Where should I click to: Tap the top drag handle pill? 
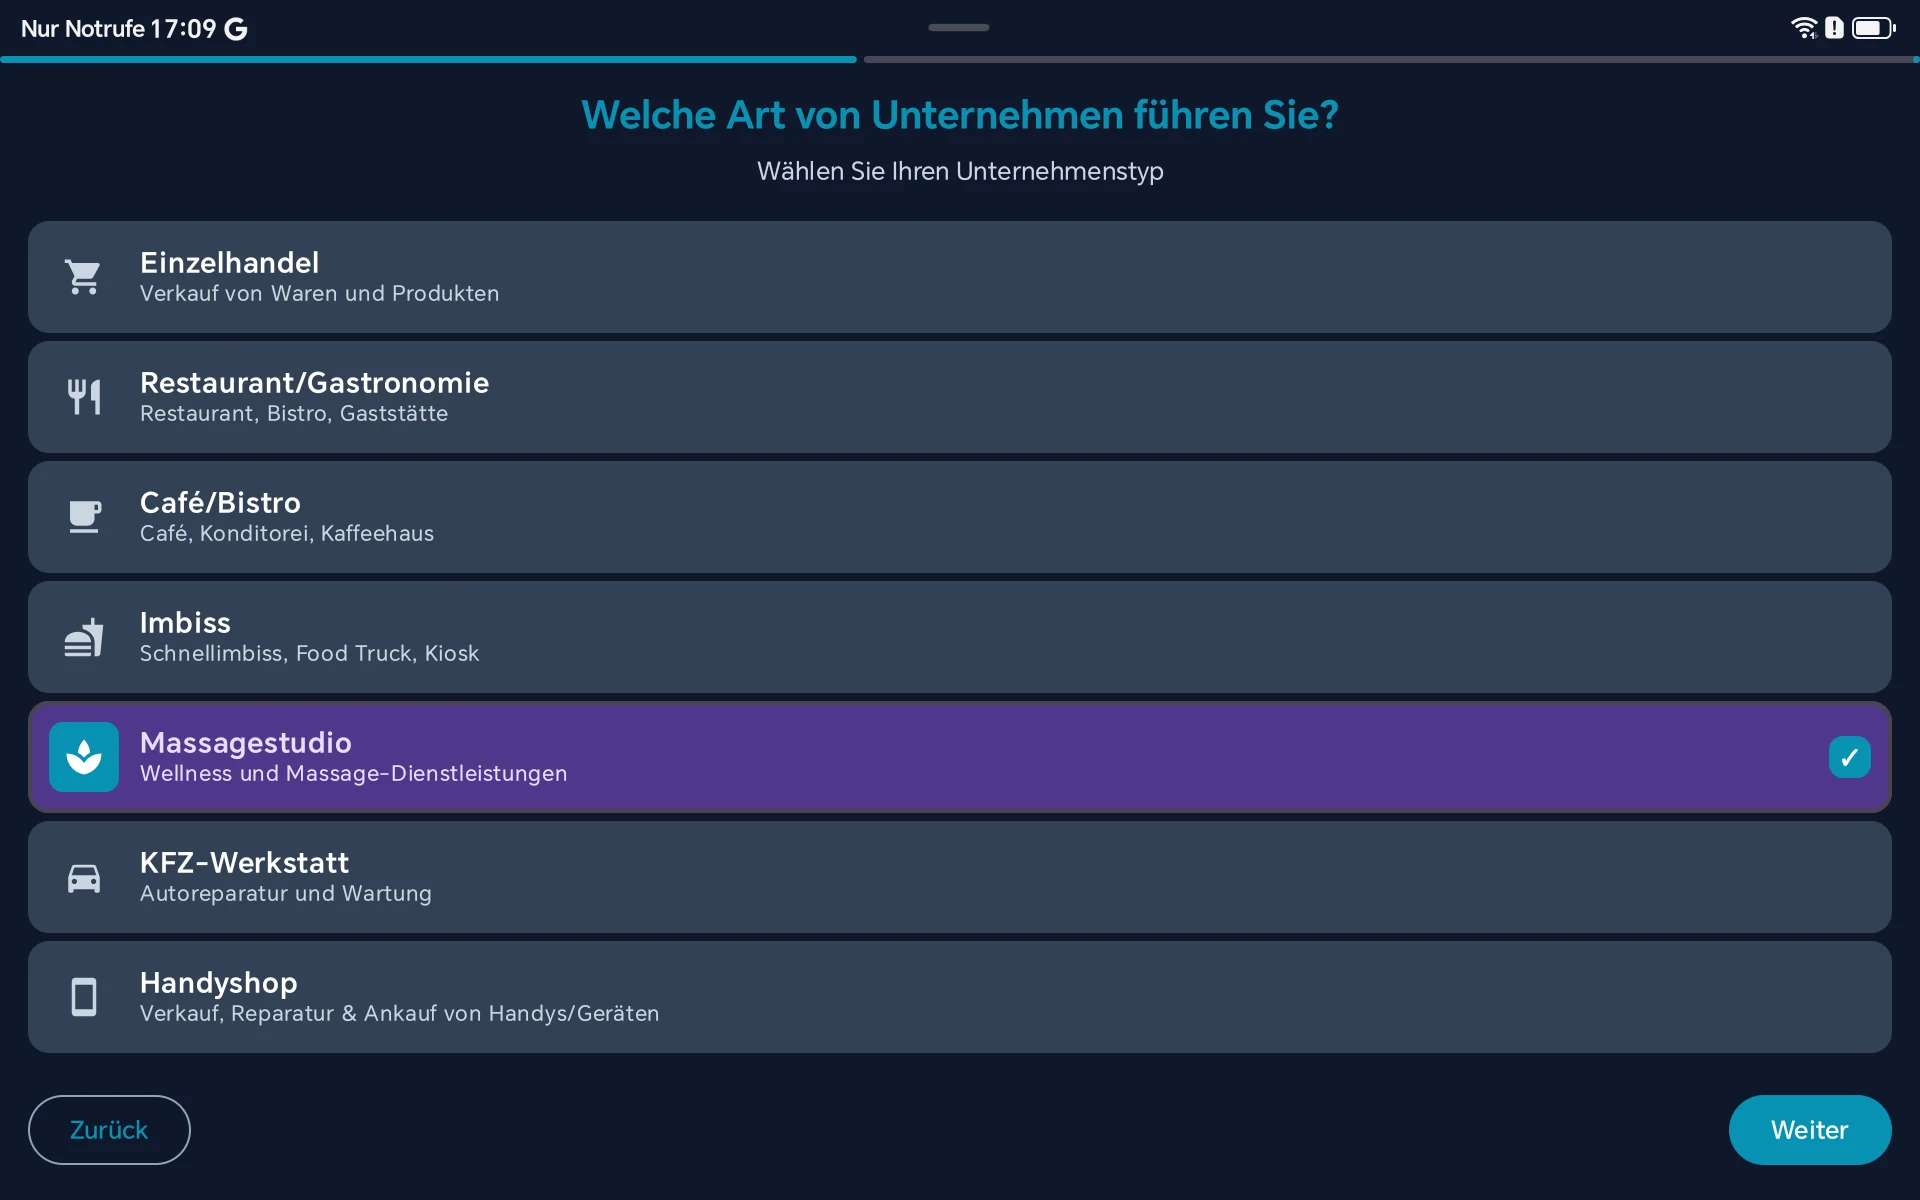959,27
